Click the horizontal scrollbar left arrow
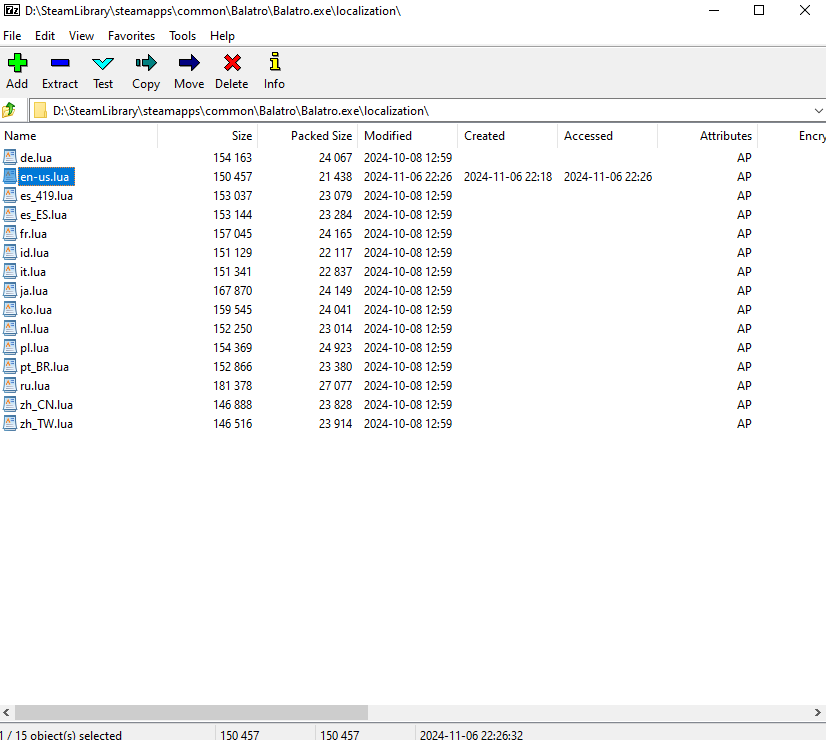The height and width of the screenshot is (740, 826). [6, 712]
